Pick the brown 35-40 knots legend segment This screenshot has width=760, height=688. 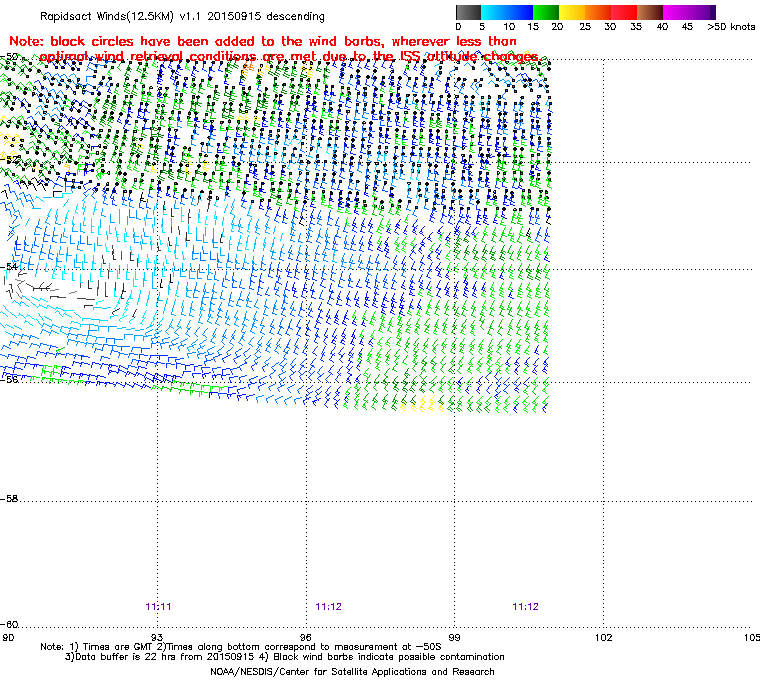650,12
